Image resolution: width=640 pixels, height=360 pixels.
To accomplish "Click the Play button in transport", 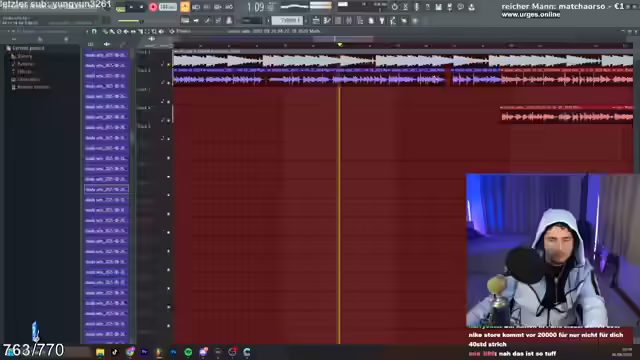I will pos(131,7).
